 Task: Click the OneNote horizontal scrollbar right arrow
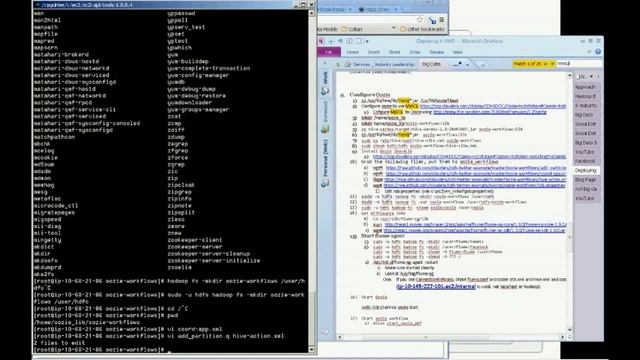563,337
